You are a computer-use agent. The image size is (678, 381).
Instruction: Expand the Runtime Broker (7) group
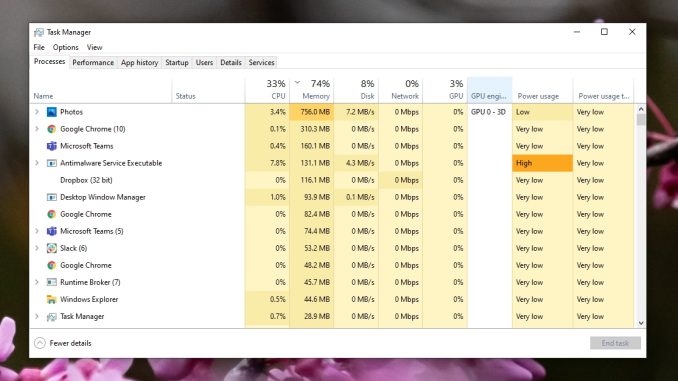[x=37, y=282]
